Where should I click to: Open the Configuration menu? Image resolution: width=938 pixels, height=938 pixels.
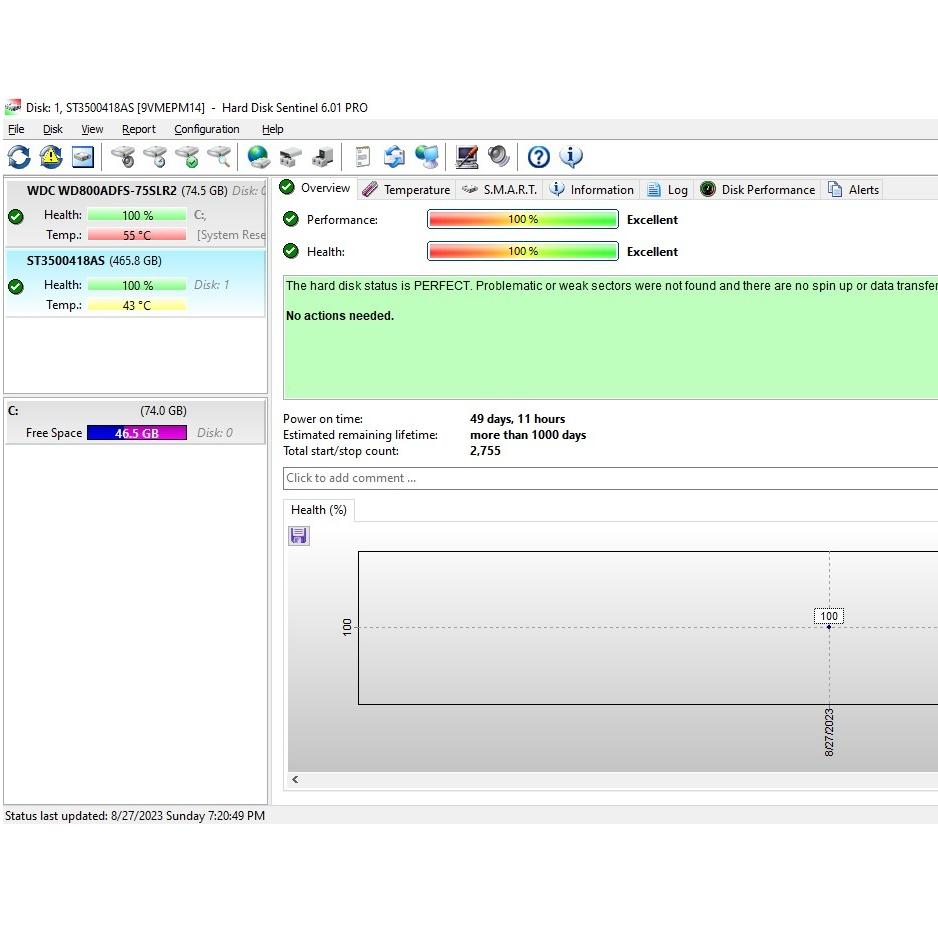point(206,129)
